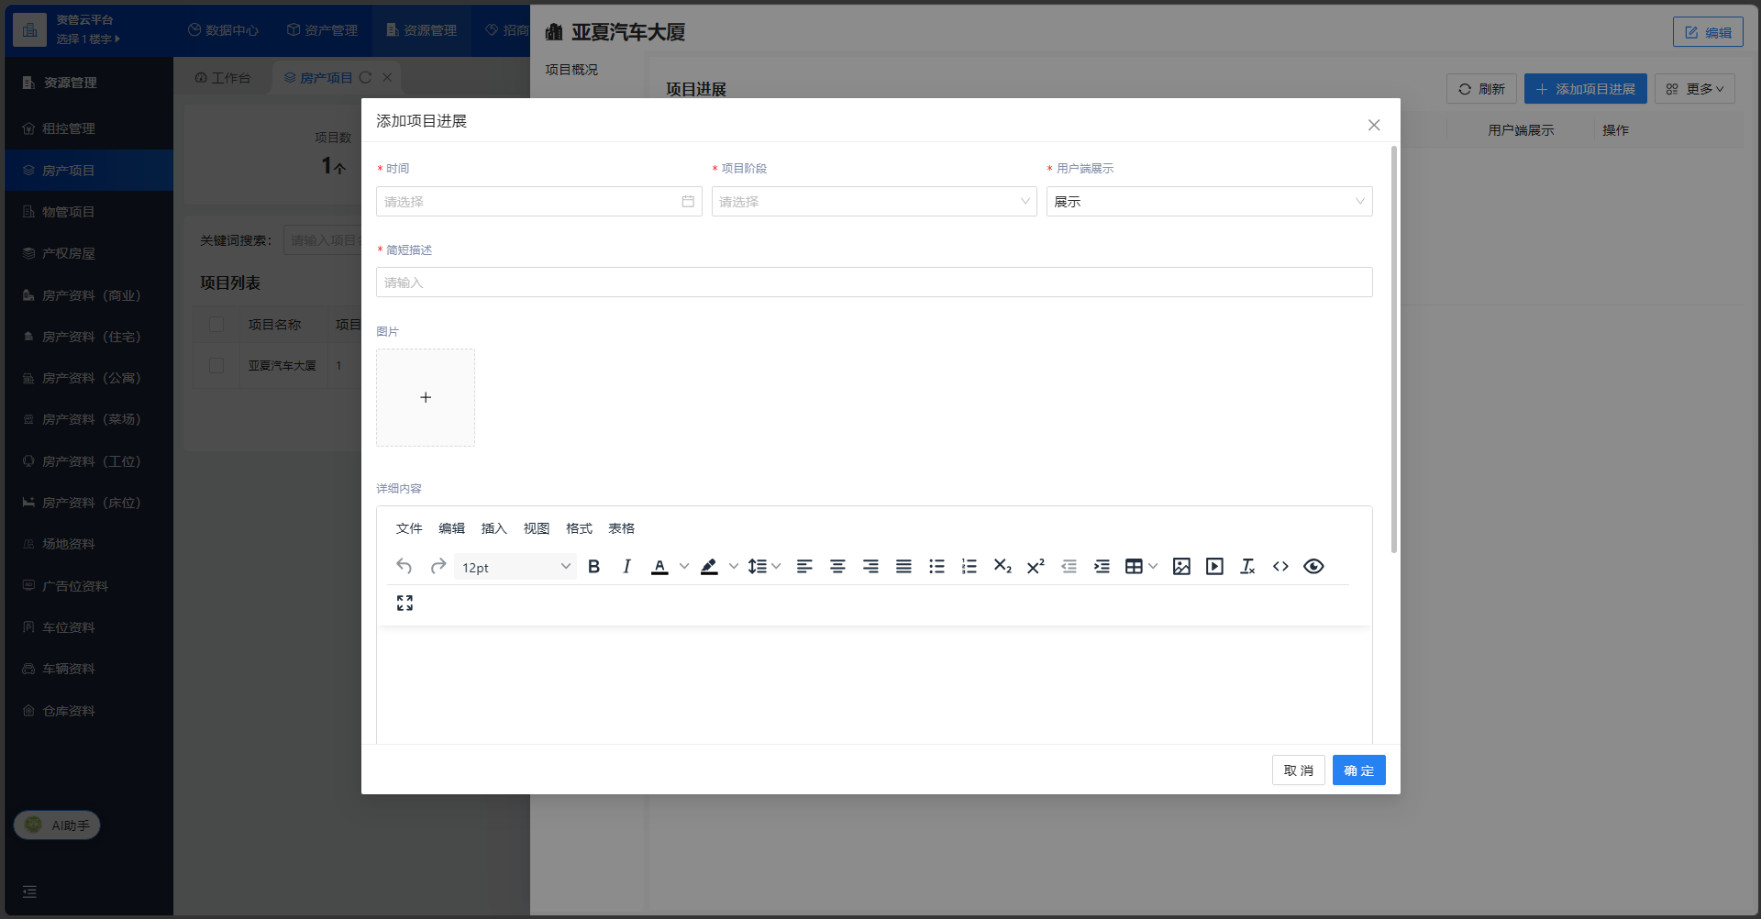The width and height of the screenshot is (1761, 919).
Task: Click the undo icon in the editor toolbar
Action: coord(404,567)
